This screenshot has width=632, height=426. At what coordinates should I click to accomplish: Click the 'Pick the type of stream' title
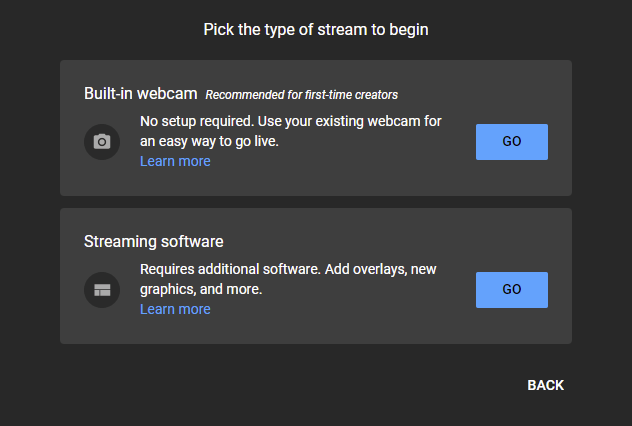tap(315, 30)
